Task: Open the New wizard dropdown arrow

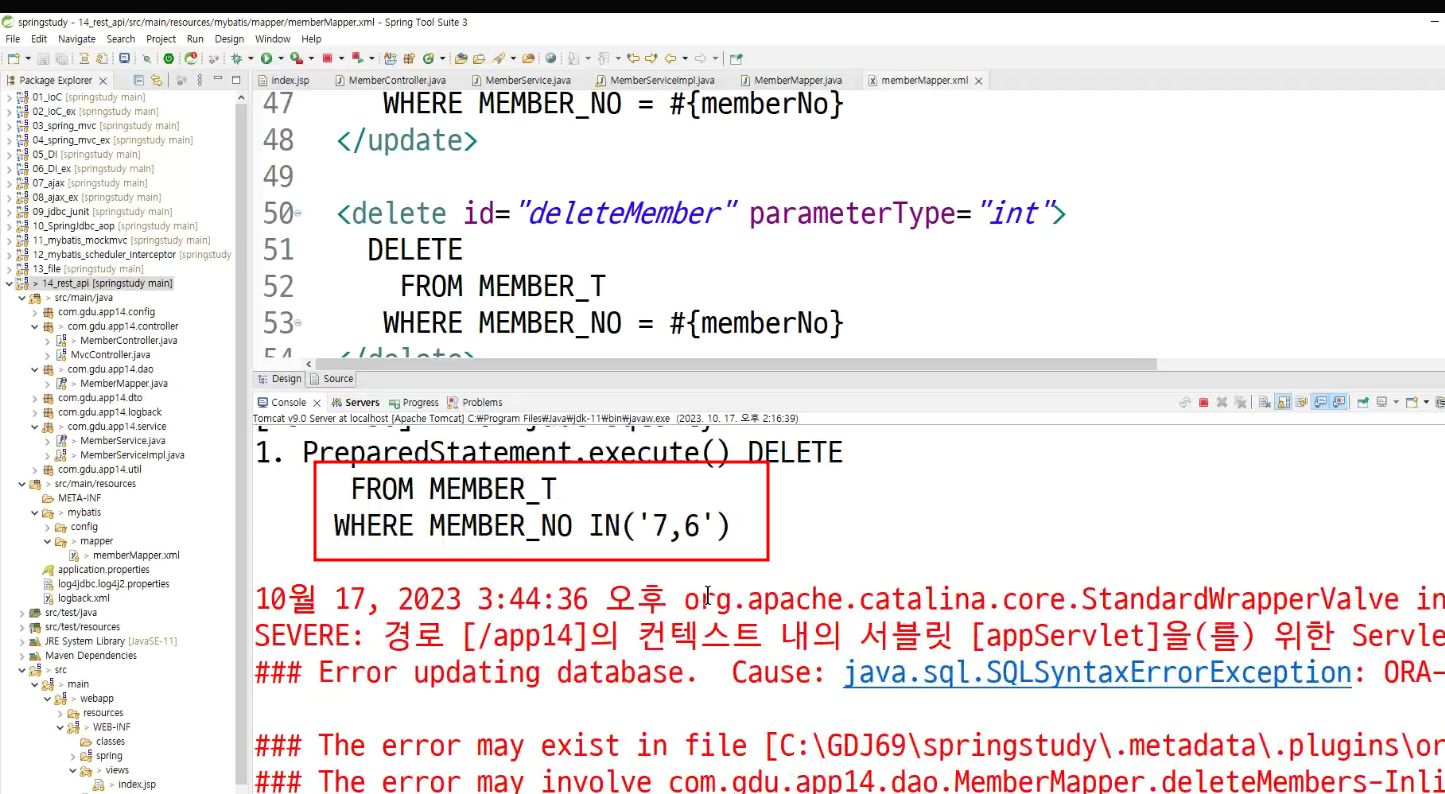Action: (28, 59)
